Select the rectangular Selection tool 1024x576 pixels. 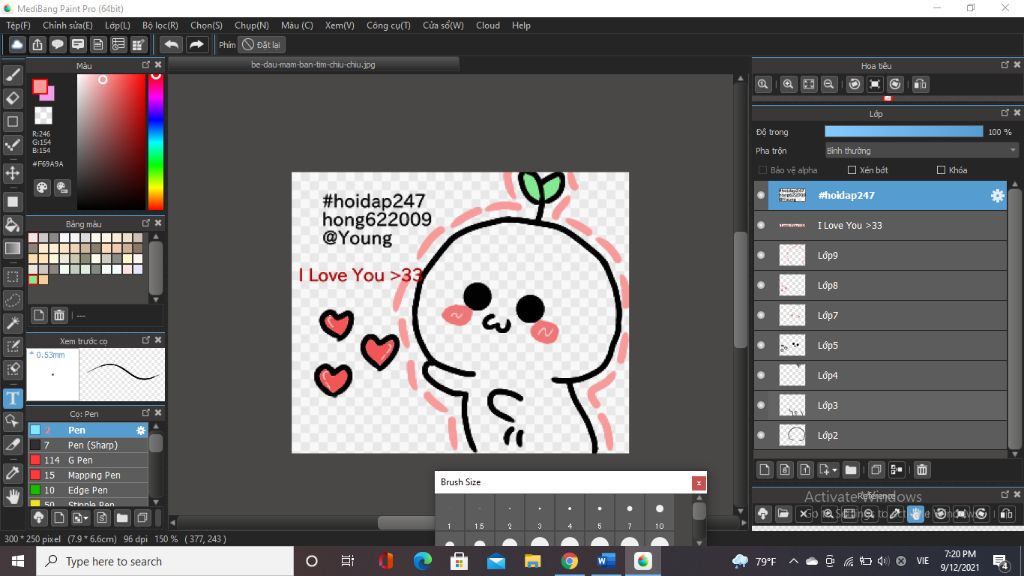click(12, 277)
